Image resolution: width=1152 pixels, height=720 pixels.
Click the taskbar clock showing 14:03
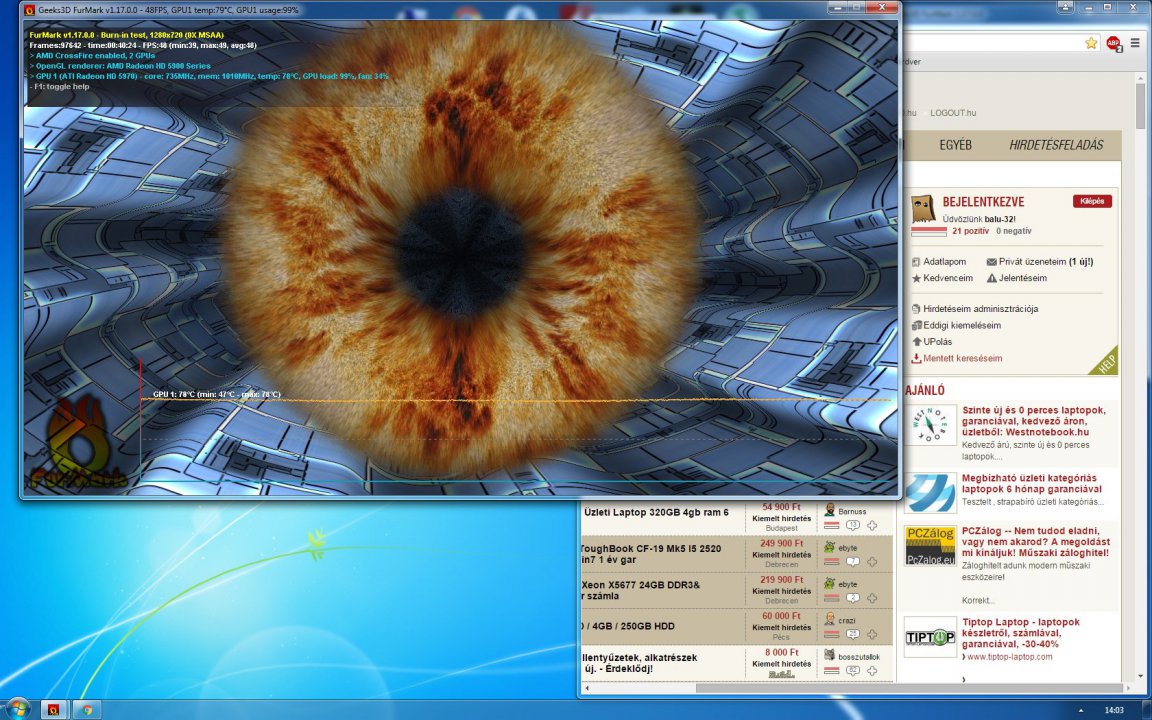(1114, 710)
